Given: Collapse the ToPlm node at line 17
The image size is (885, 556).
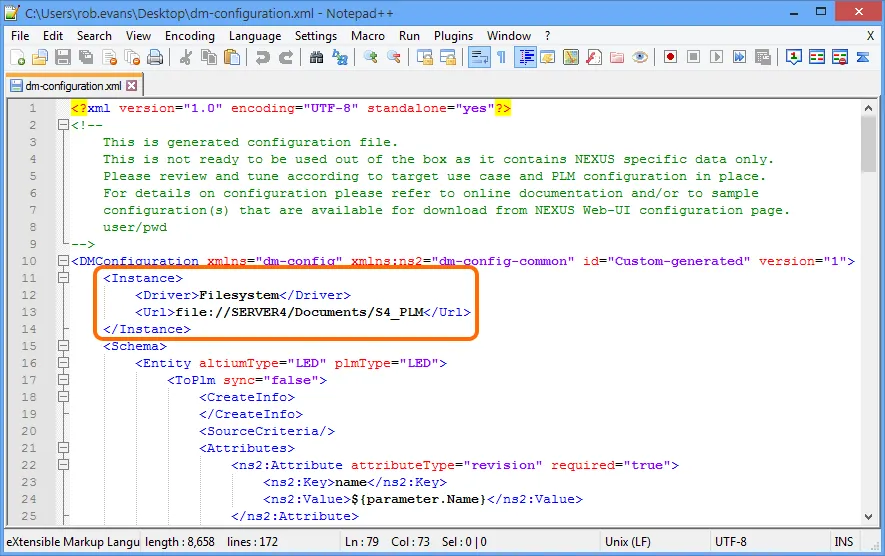Looking at the screenshot, I should click(63, 380).
